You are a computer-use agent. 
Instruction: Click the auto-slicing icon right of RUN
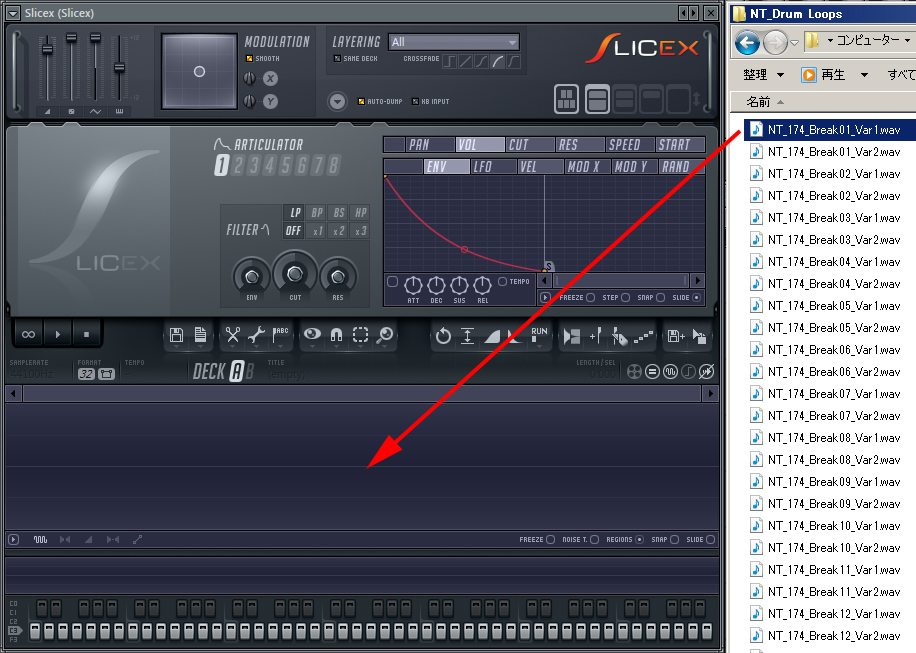point(571,336)
